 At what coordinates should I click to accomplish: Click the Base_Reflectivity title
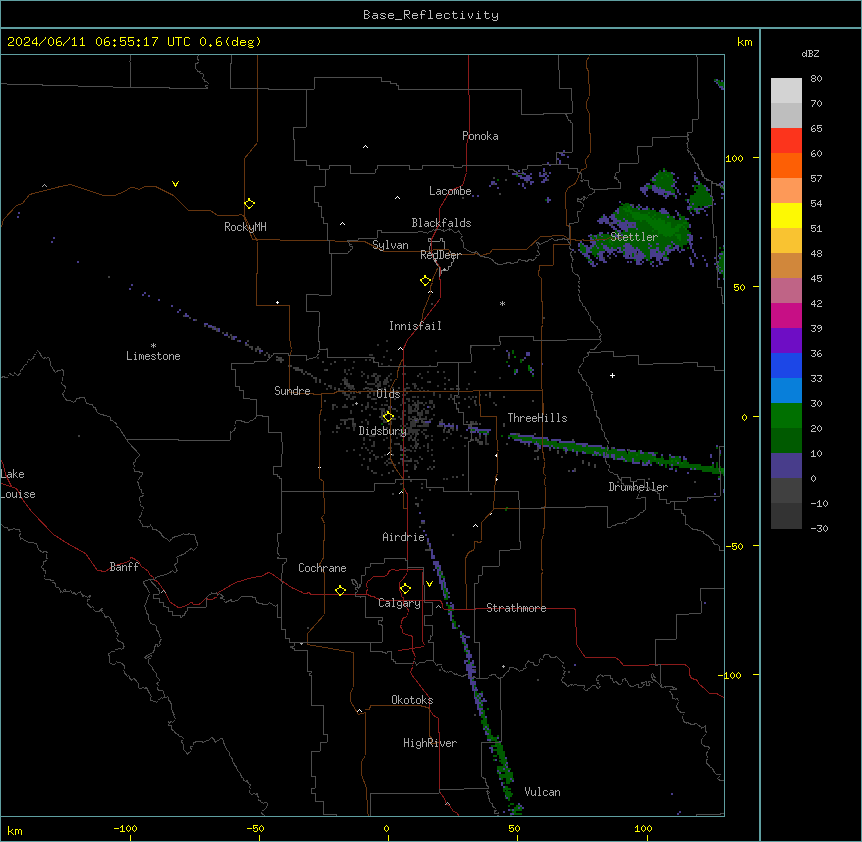431,15
